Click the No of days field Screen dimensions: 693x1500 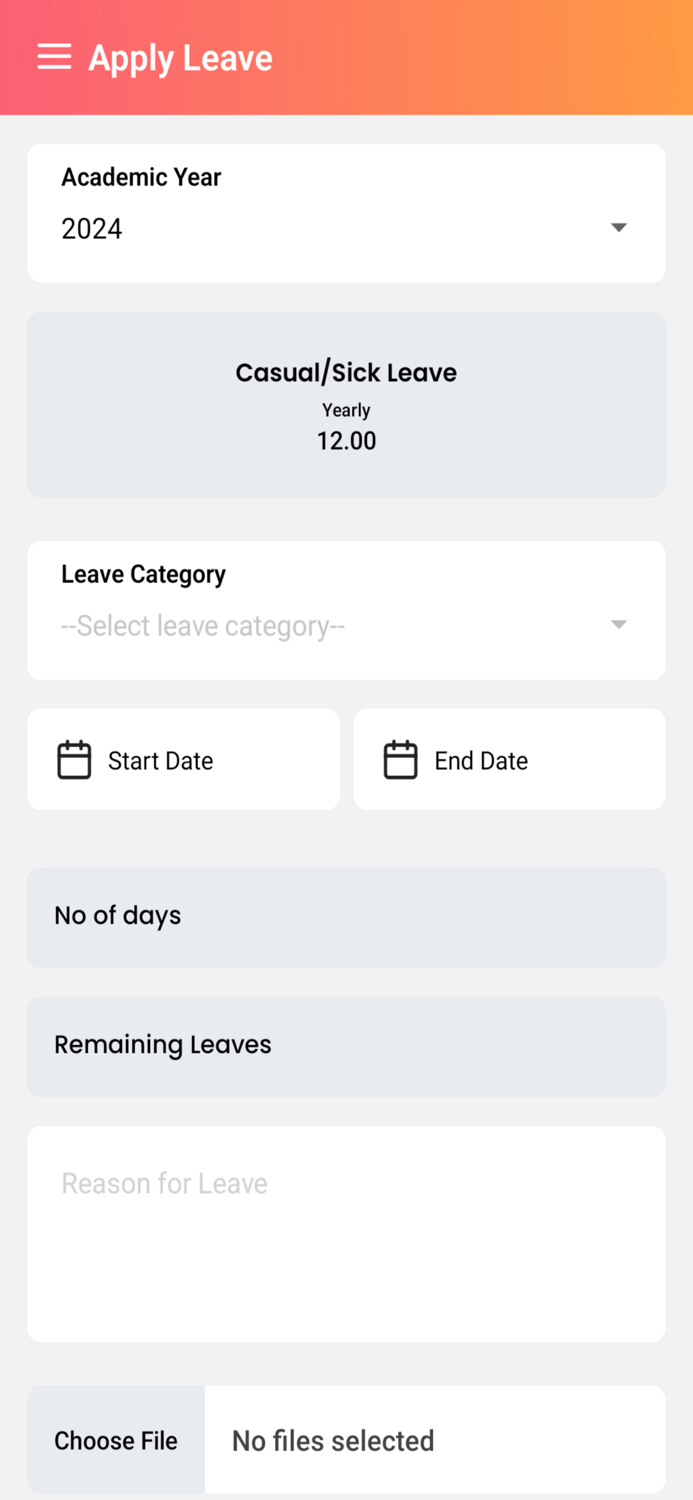346,916
